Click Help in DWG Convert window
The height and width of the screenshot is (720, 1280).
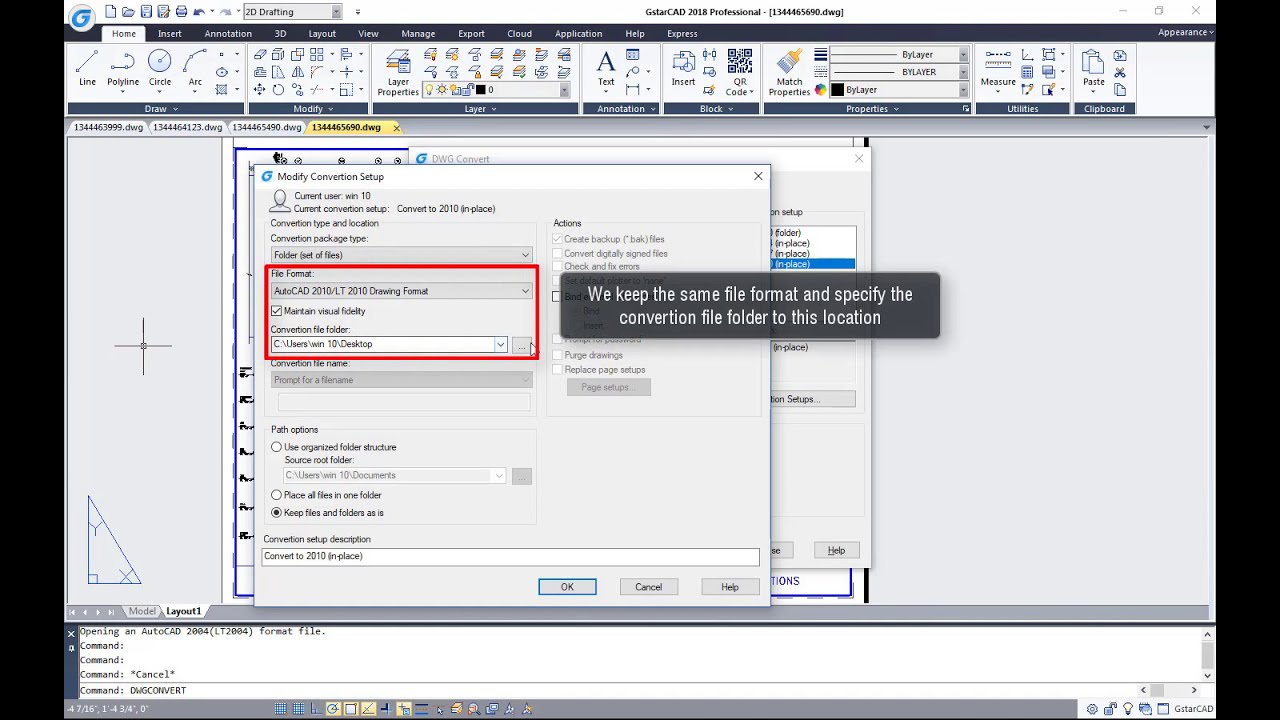tap(836, 550)
